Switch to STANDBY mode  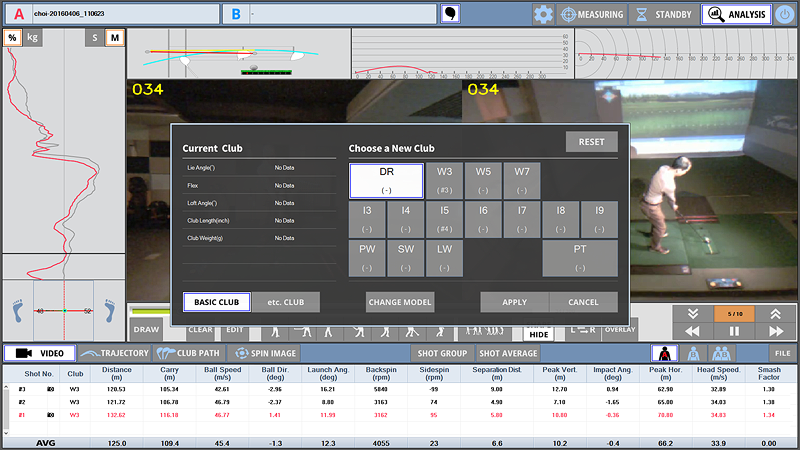click(x=665, y=14)
